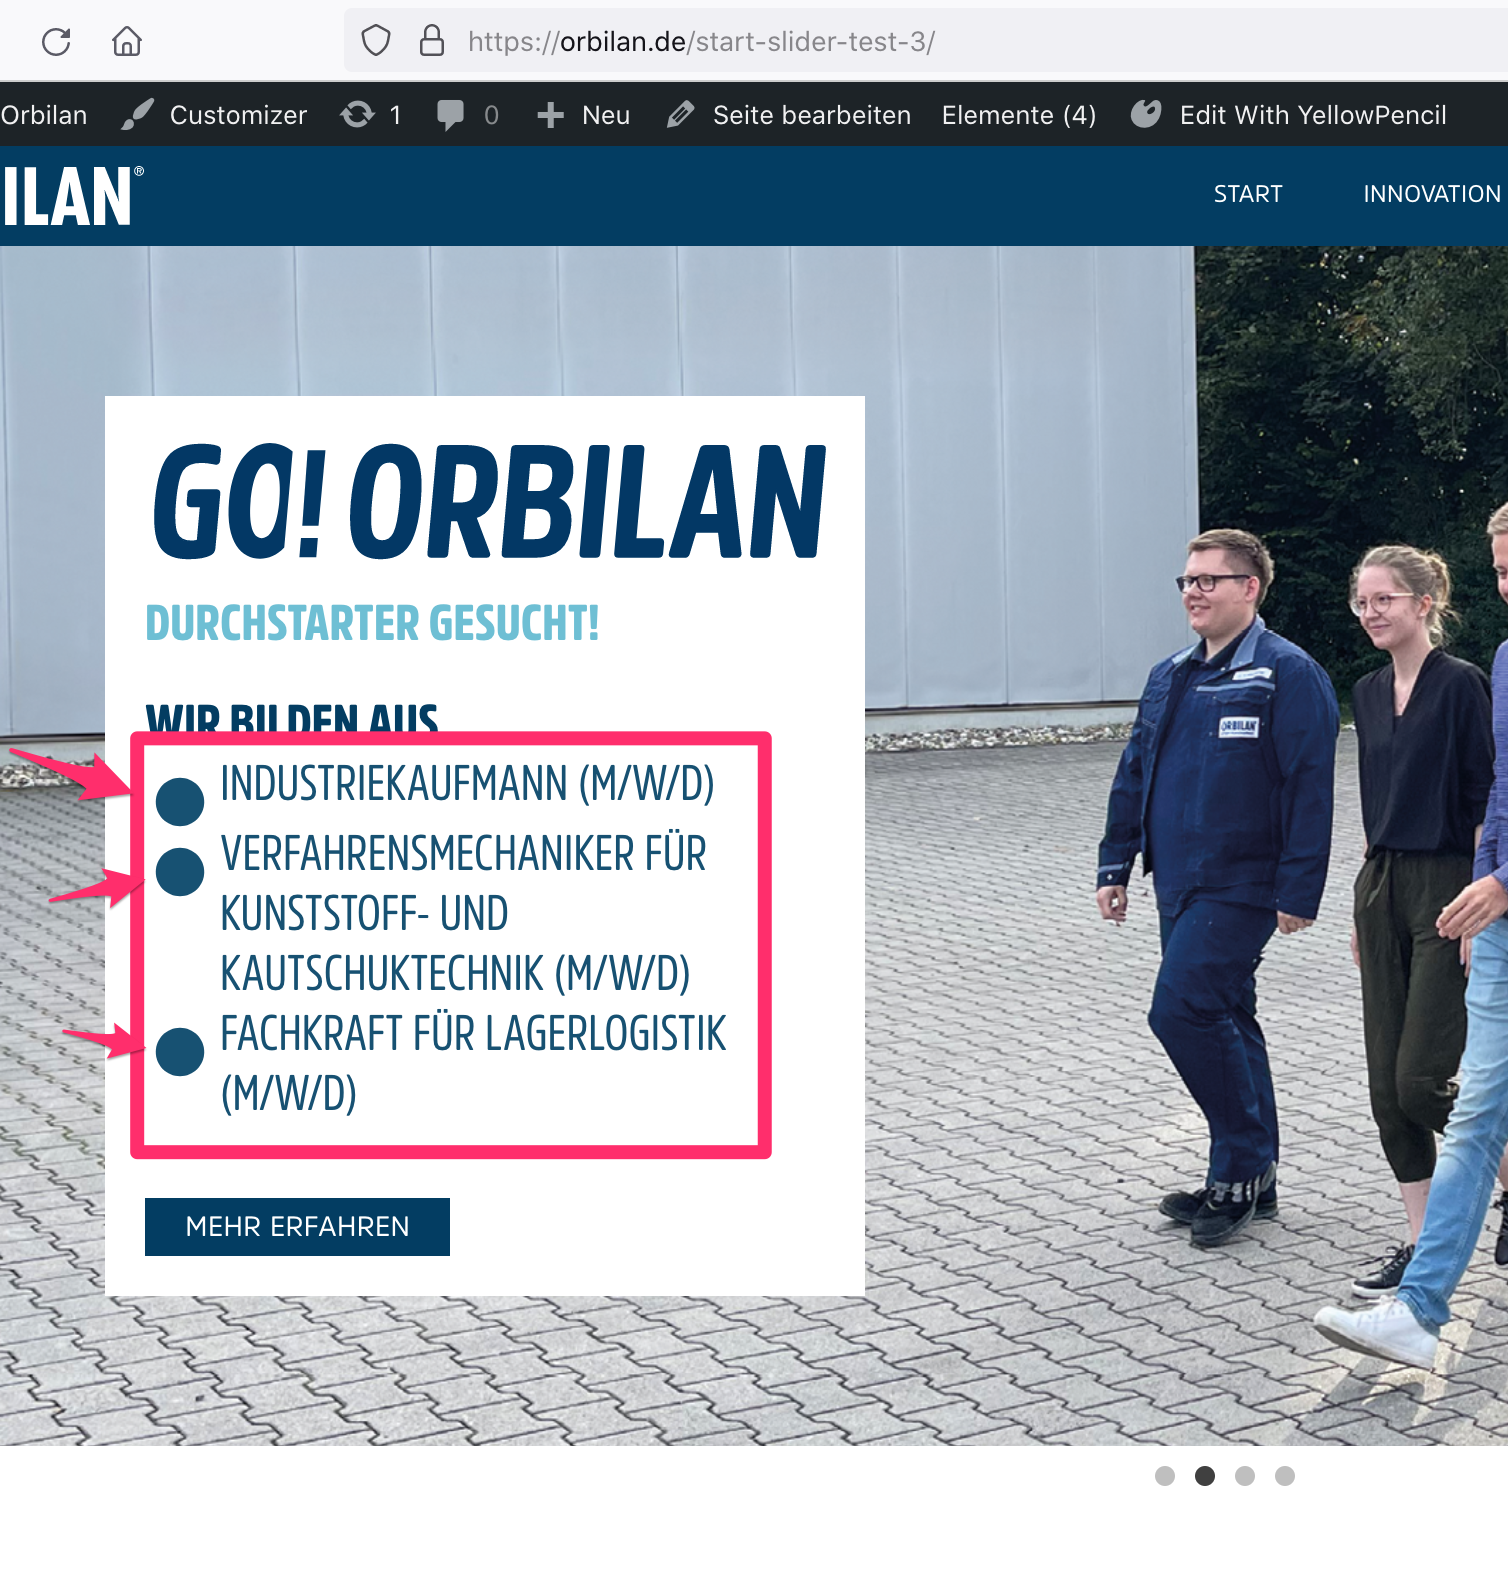The width and height of the screenshot is (1508, 1574).
Task: Select the second active slider dot
Action: 1205,1476
